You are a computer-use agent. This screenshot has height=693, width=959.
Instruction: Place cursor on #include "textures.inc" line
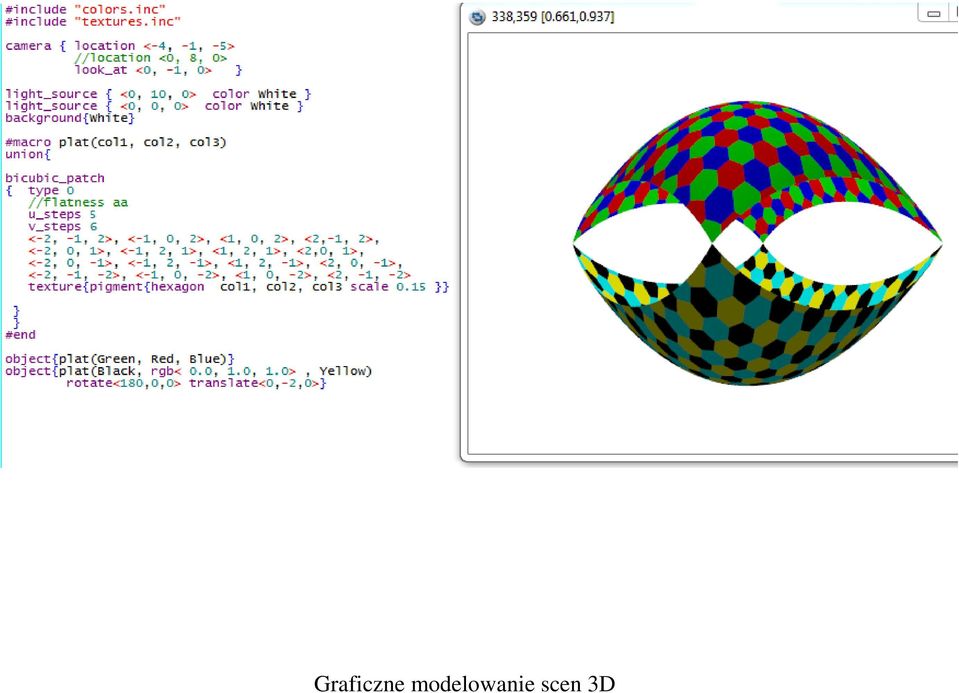pyautogui.click(x=93, y=22)
